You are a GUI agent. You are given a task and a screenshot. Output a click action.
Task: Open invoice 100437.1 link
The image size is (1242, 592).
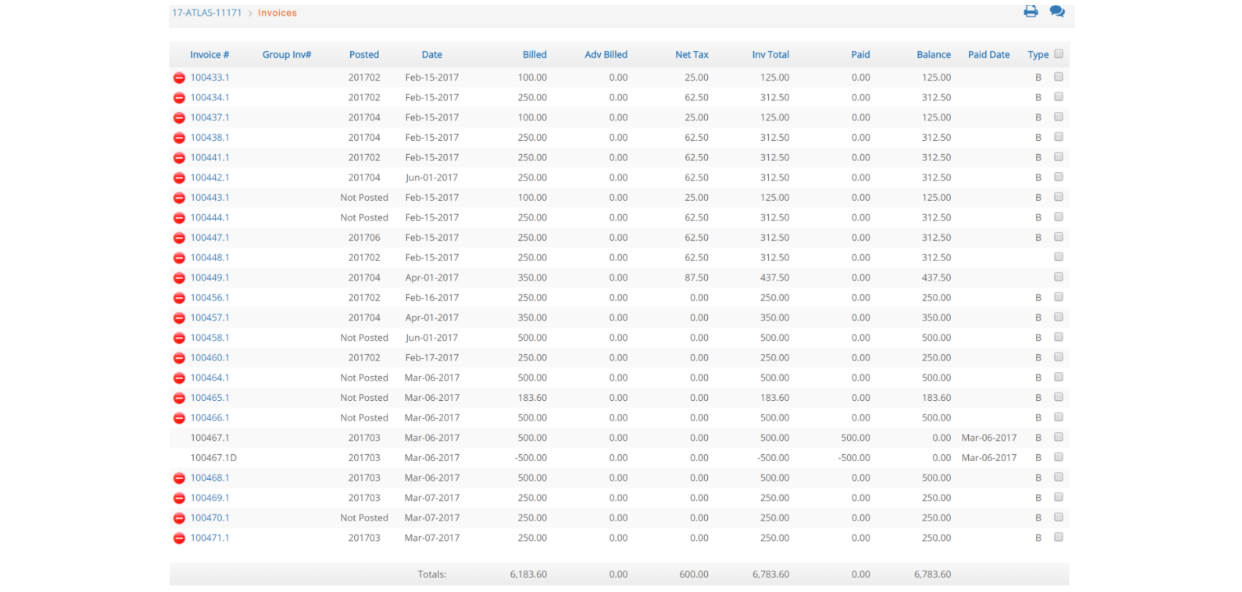pos(210,118)
